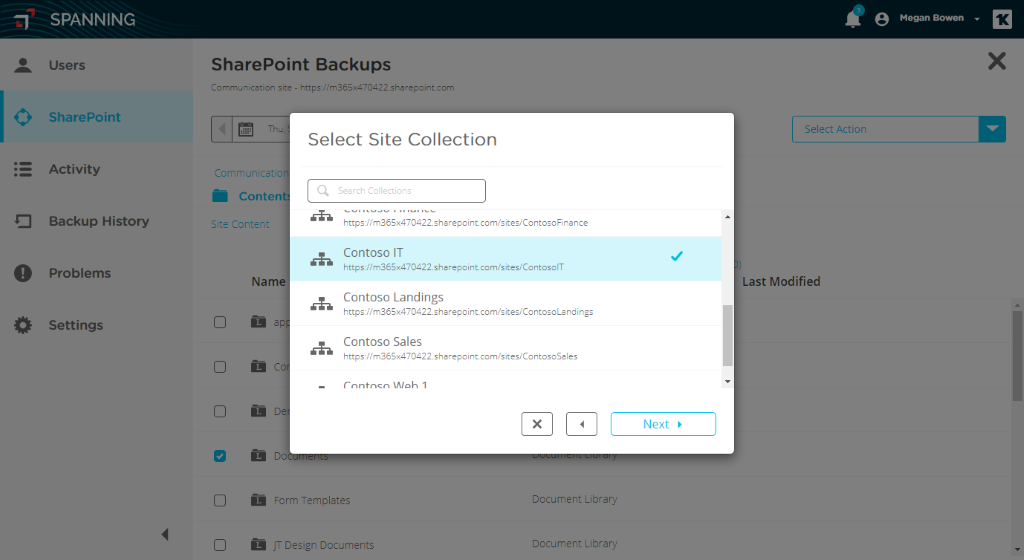Select the ContosoFinance site collection row
Viewport: 1024px width, 560px height.
click(x=505, y=223)
